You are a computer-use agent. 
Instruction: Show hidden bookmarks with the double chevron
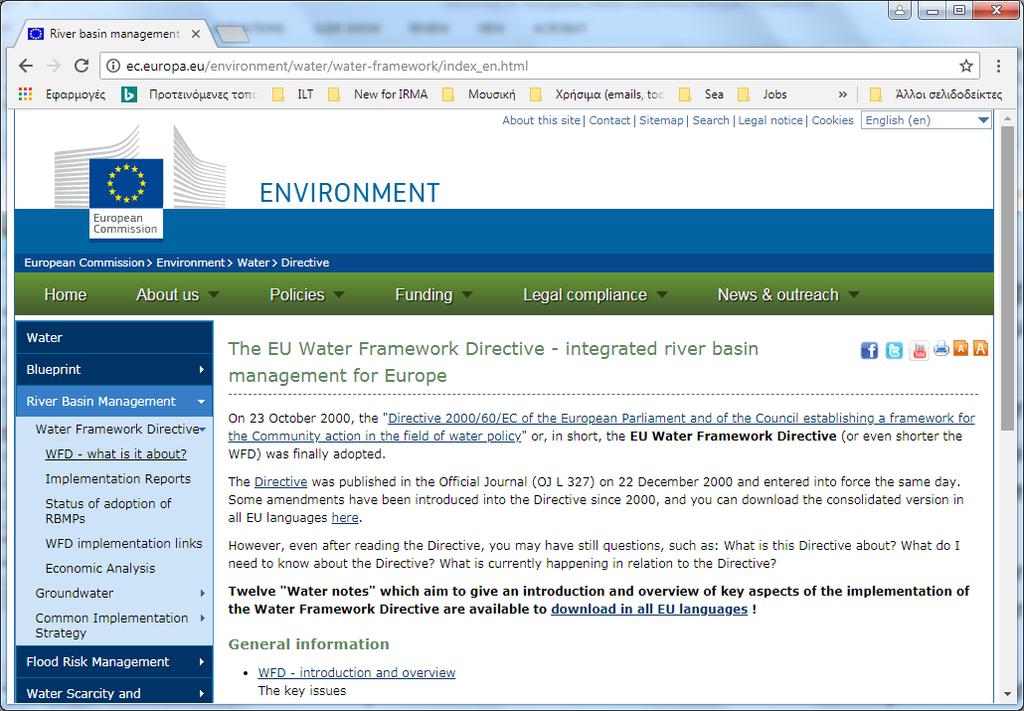pyautogui.click(x=842, y=94)
